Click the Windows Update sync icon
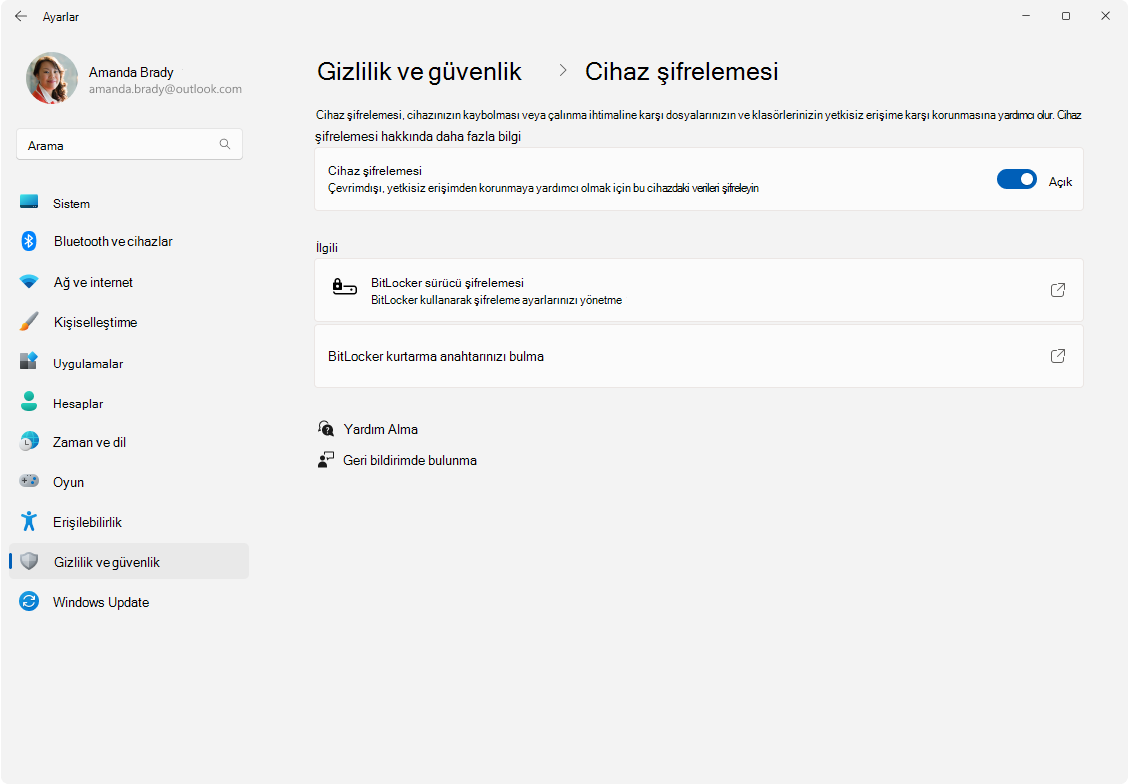The height and width of the screenshot is (784, 1128). click(x=29, y=601)
